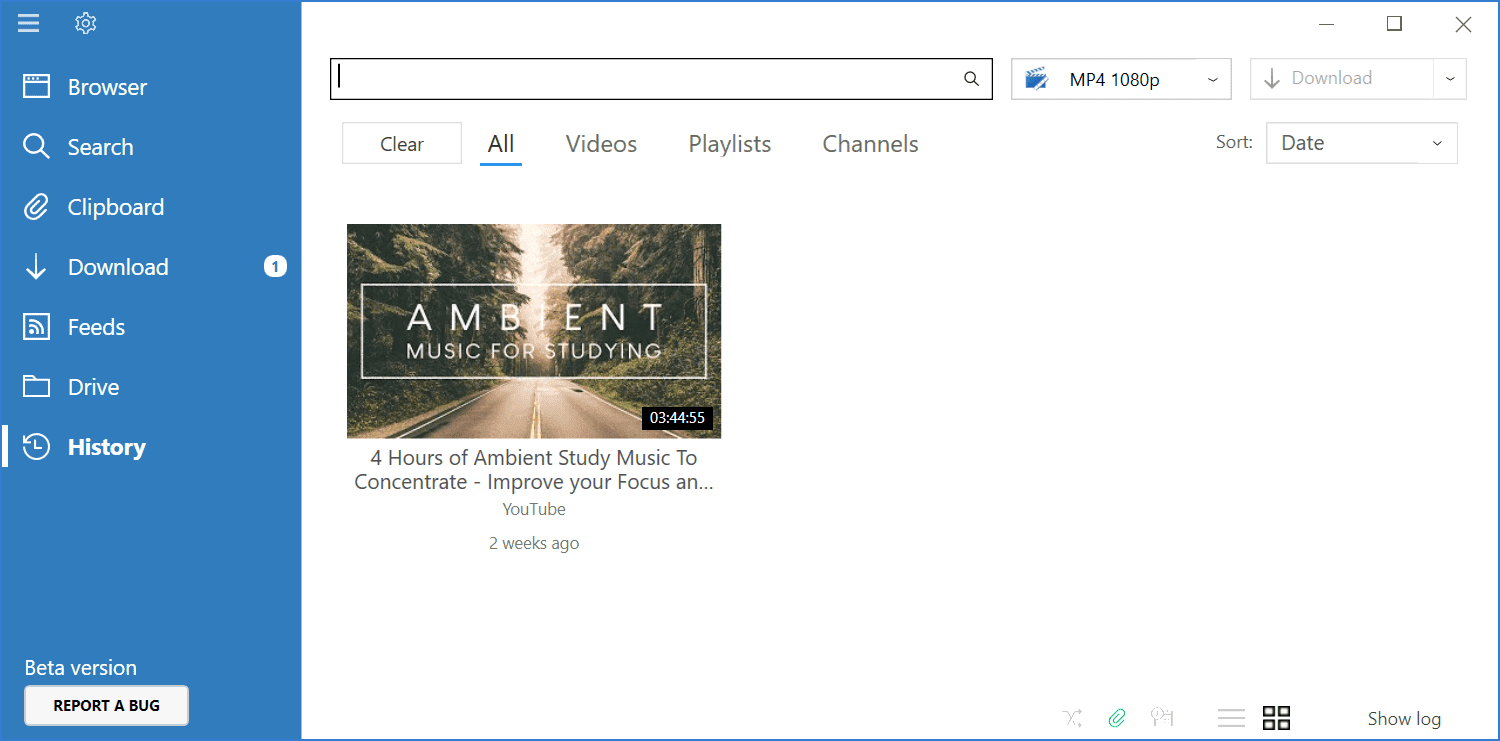The width and height of the screenshot is (1500, 741).
Task: Maximize the application window
Action: [1394, 25]
